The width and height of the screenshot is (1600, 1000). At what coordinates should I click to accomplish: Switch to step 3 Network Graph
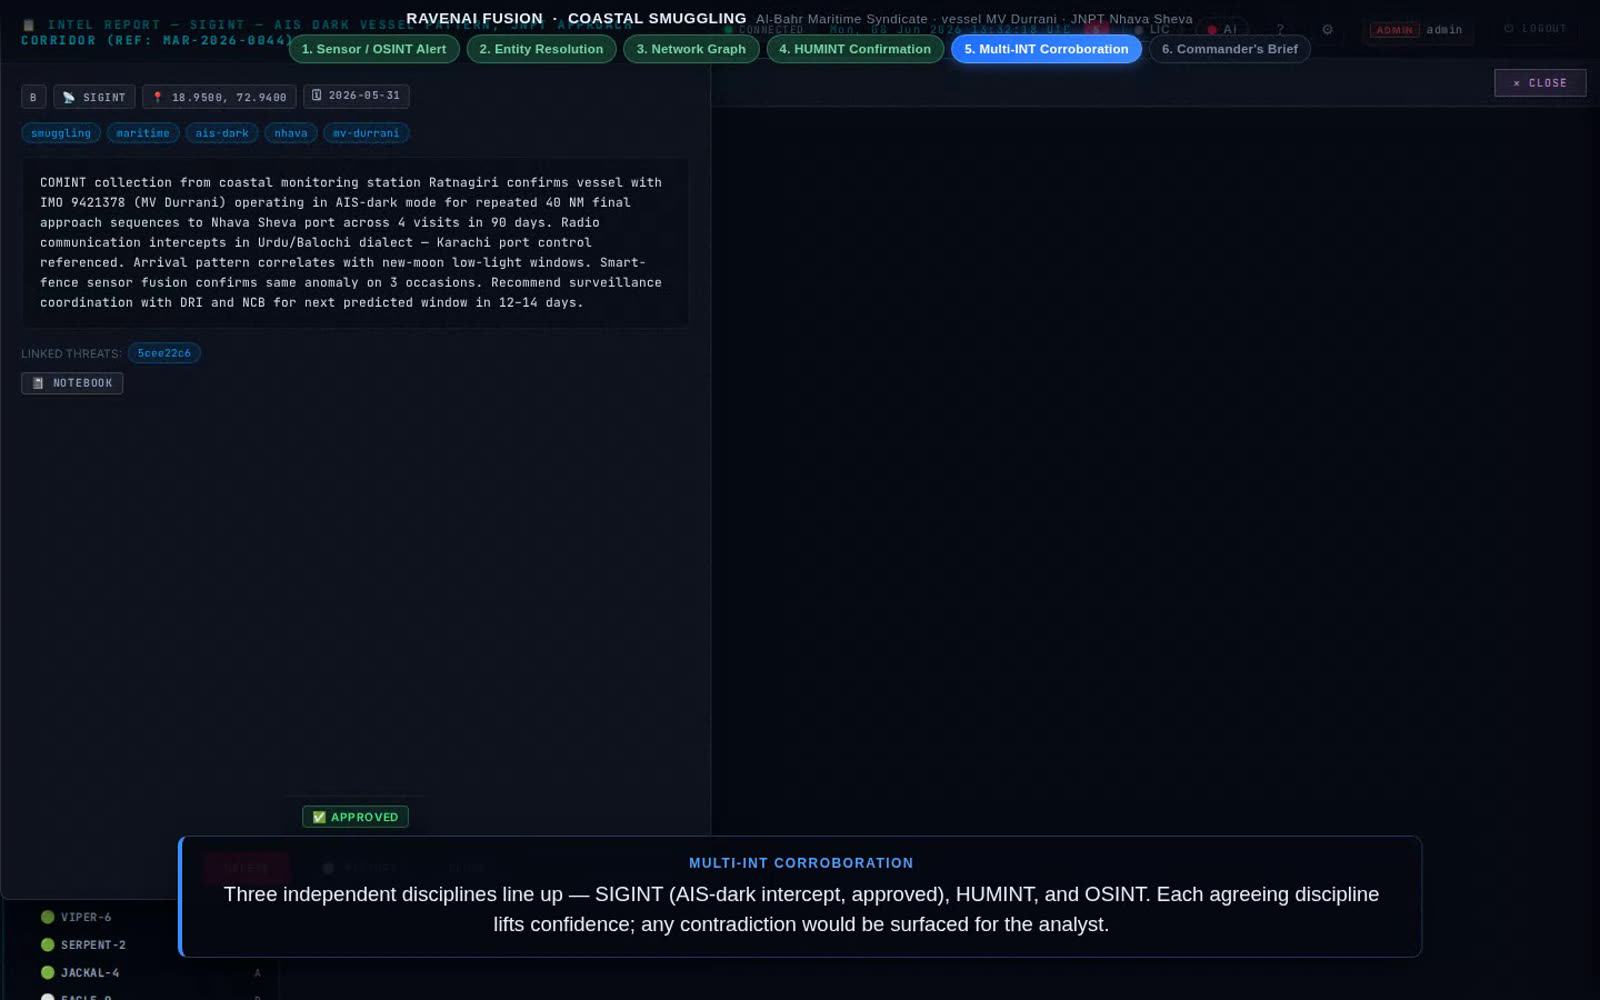click(691, 49)
